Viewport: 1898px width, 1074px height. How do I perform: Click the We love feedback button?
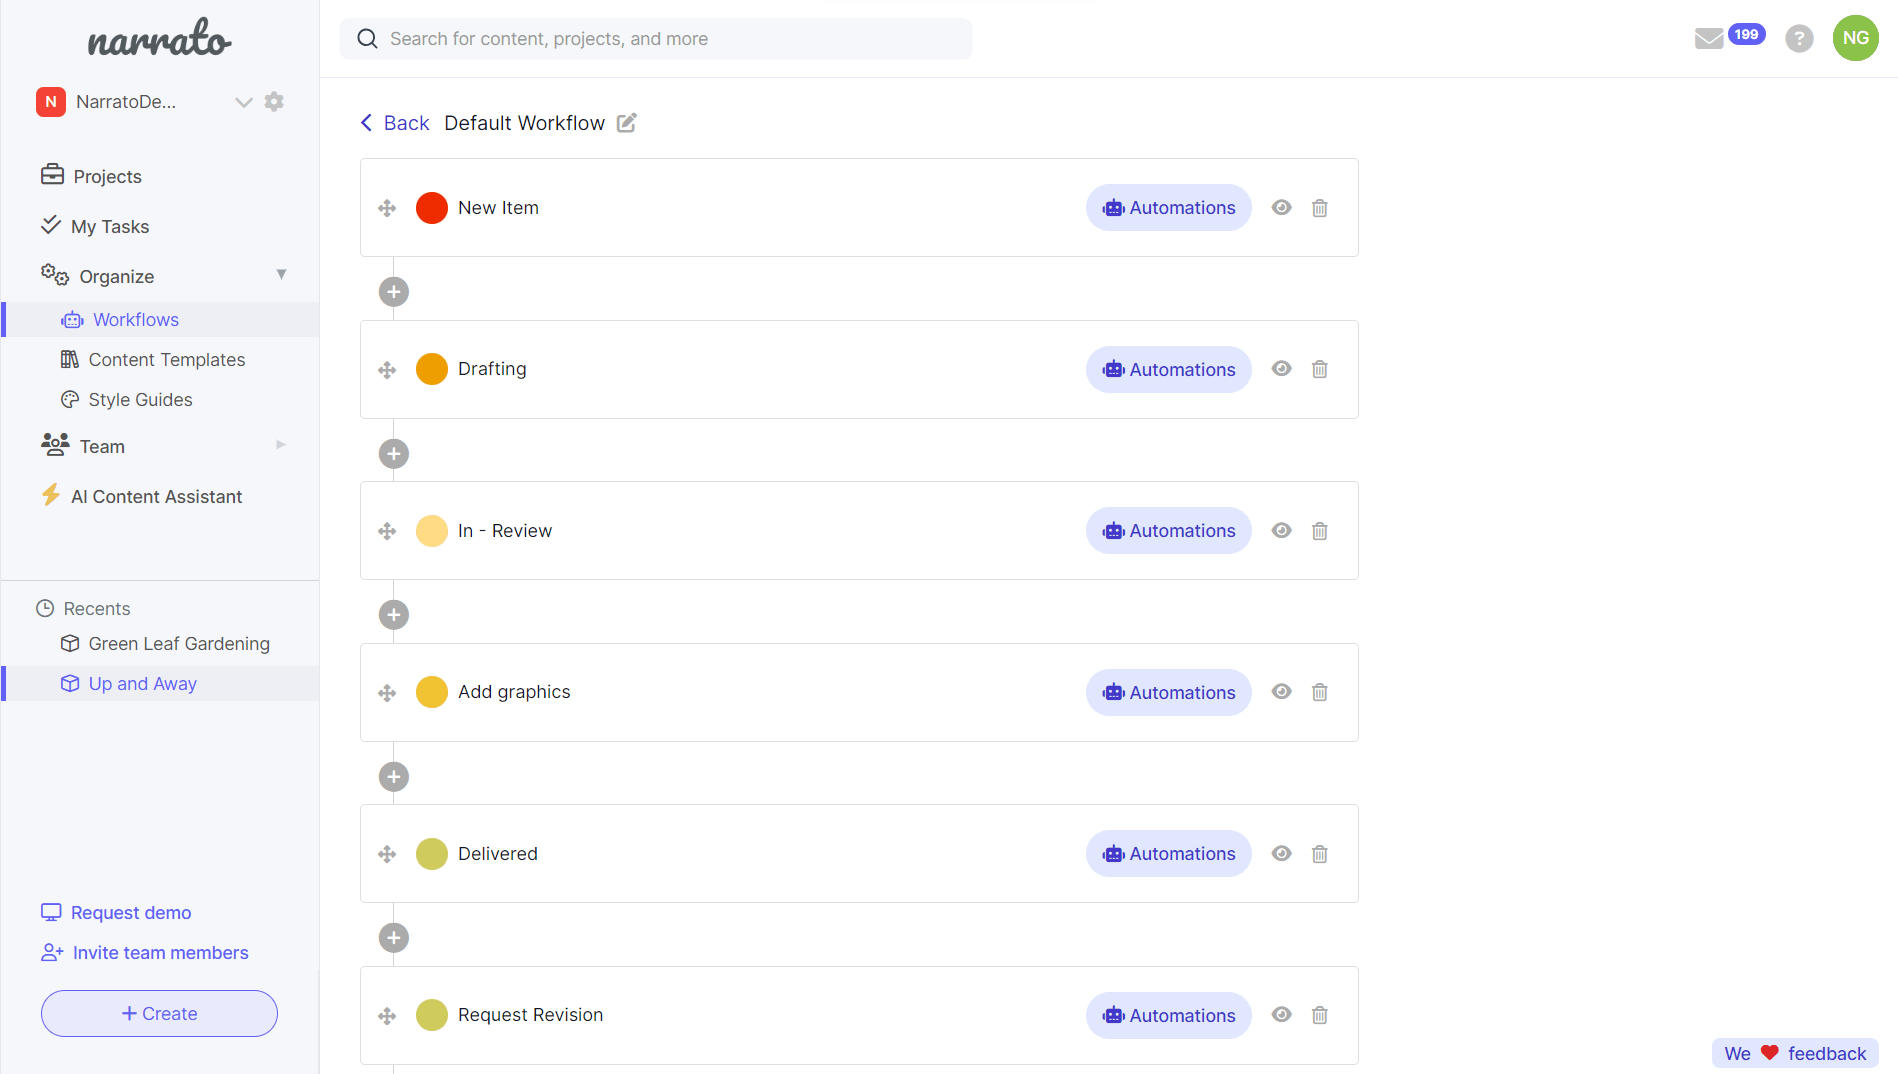click(x=1795, y=1053)
